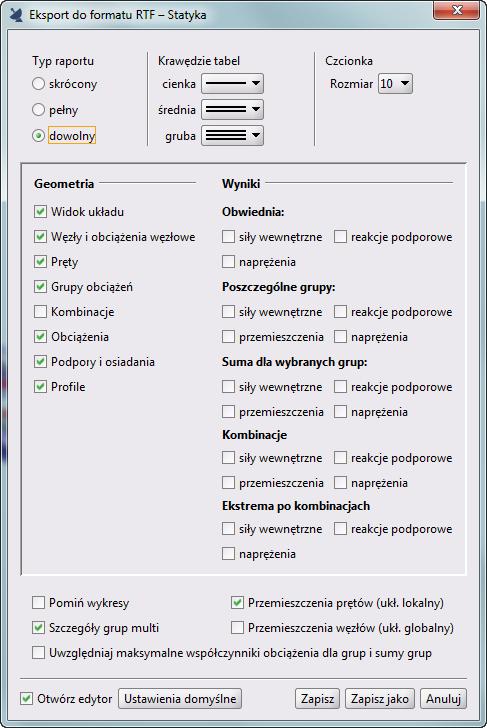Click the Ustawienia domyślne button
This screenshot has width=487, height=728.
click(180, 699)
